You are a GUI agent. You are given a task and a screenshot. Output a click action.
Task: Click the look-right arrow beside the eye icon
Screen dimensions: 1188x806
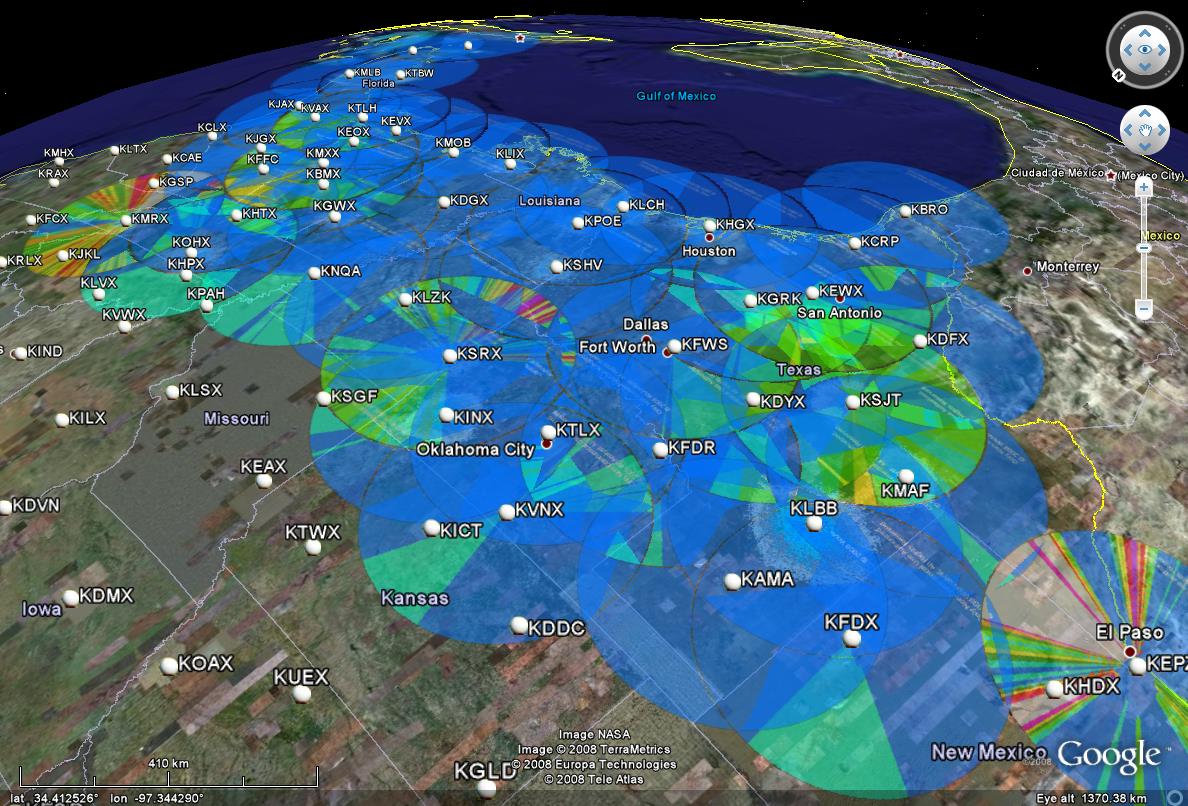point(1162,48)
